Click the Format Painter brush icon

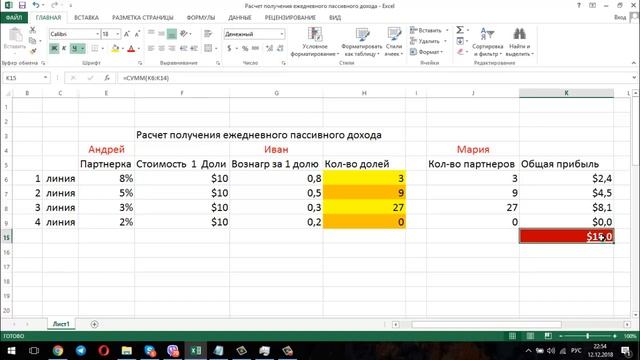coord(33,51)
